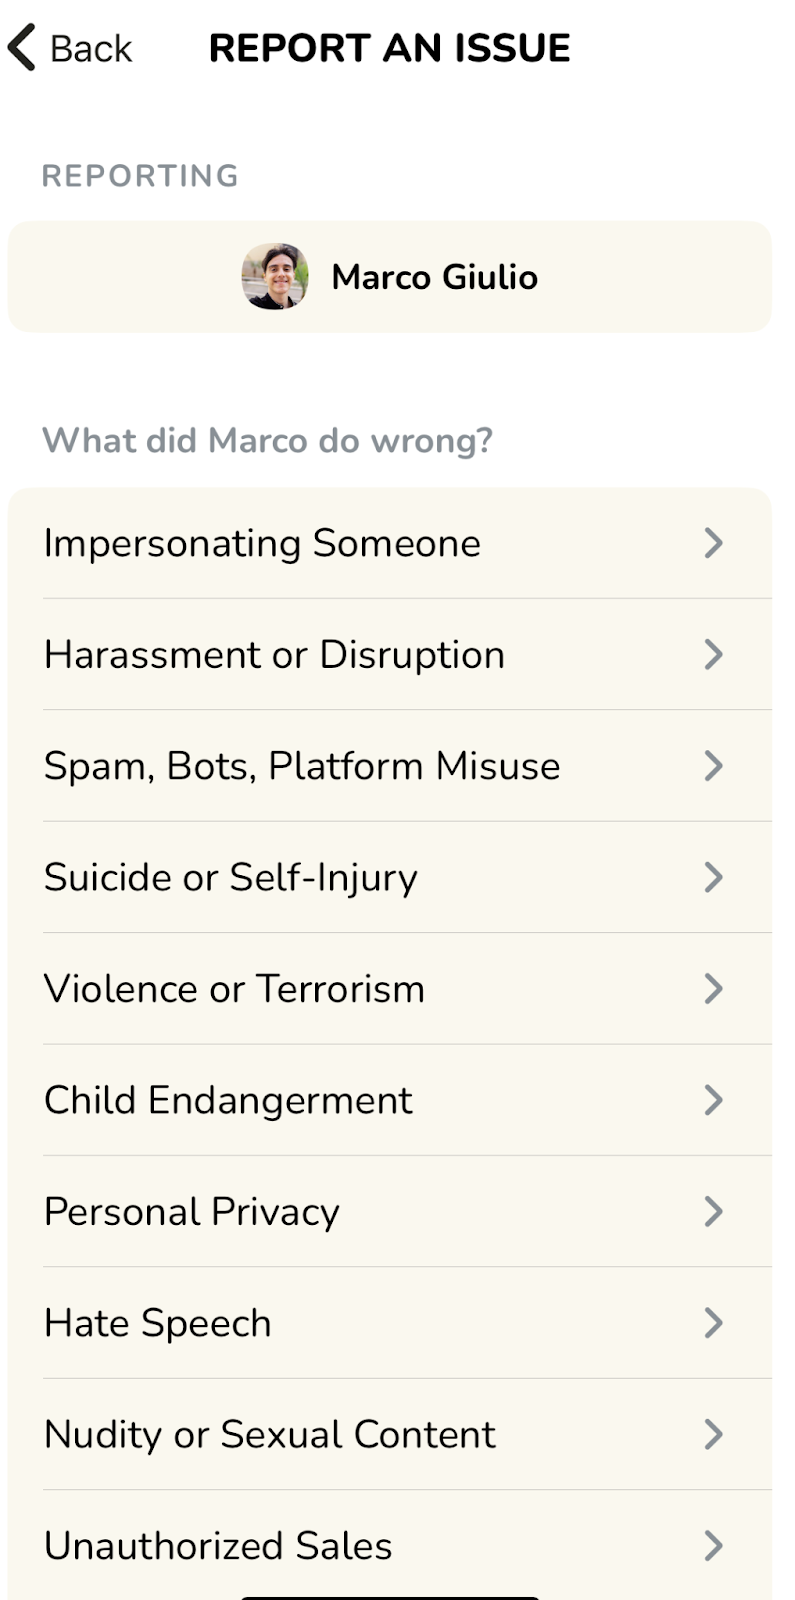This screenshot has width=795, height=1600.
Task: Tap the Back arrow icon
Action: point(22,48)
